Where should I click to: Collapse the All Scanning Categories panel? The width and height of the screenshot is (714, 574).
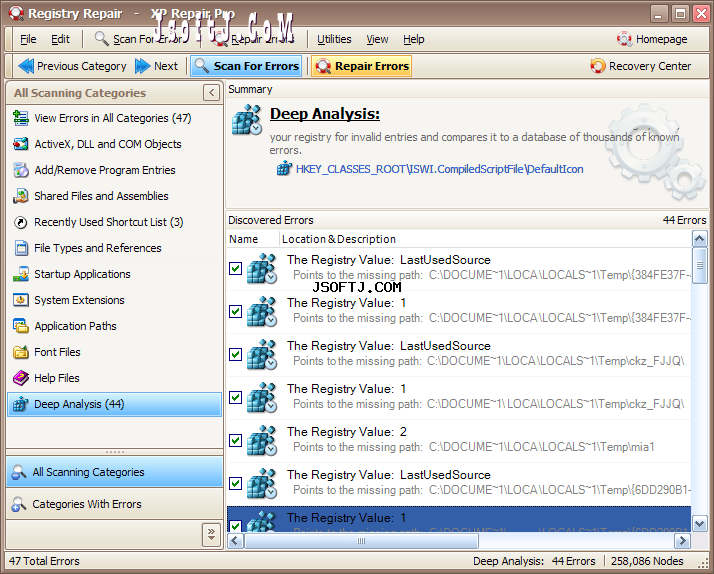coord(211,93)
